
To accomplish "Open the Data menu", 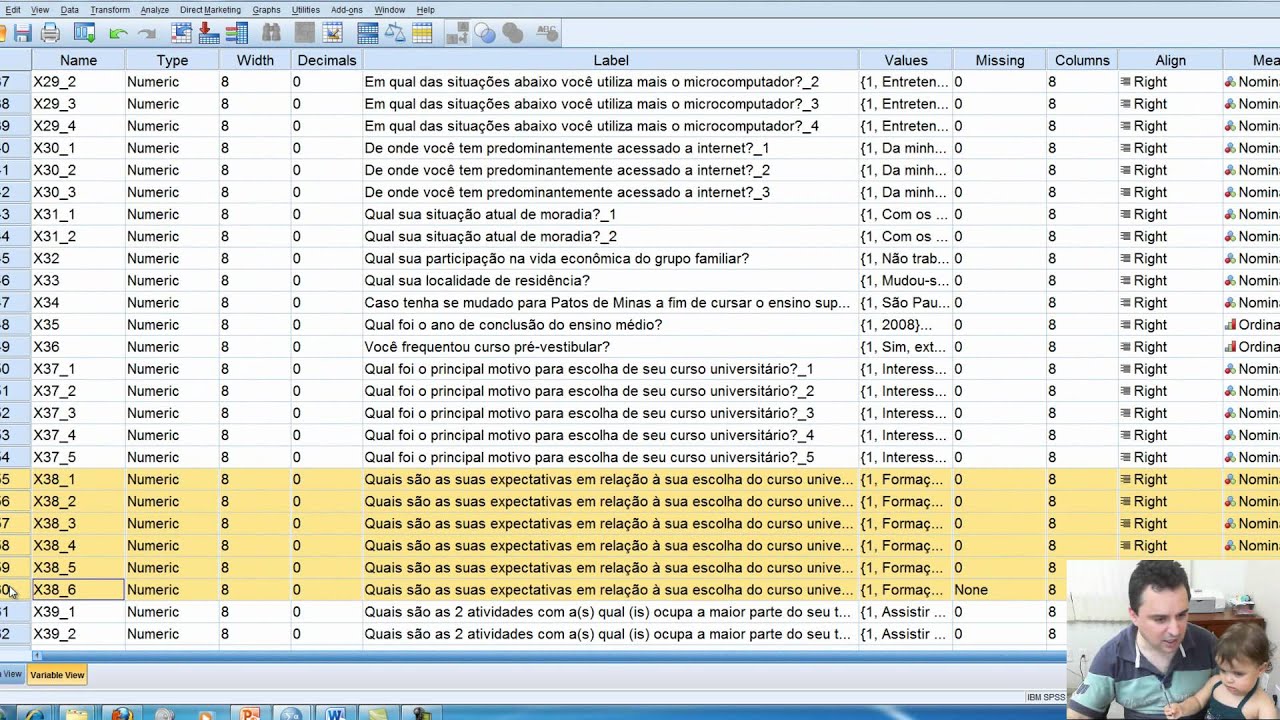I will 69,10.
